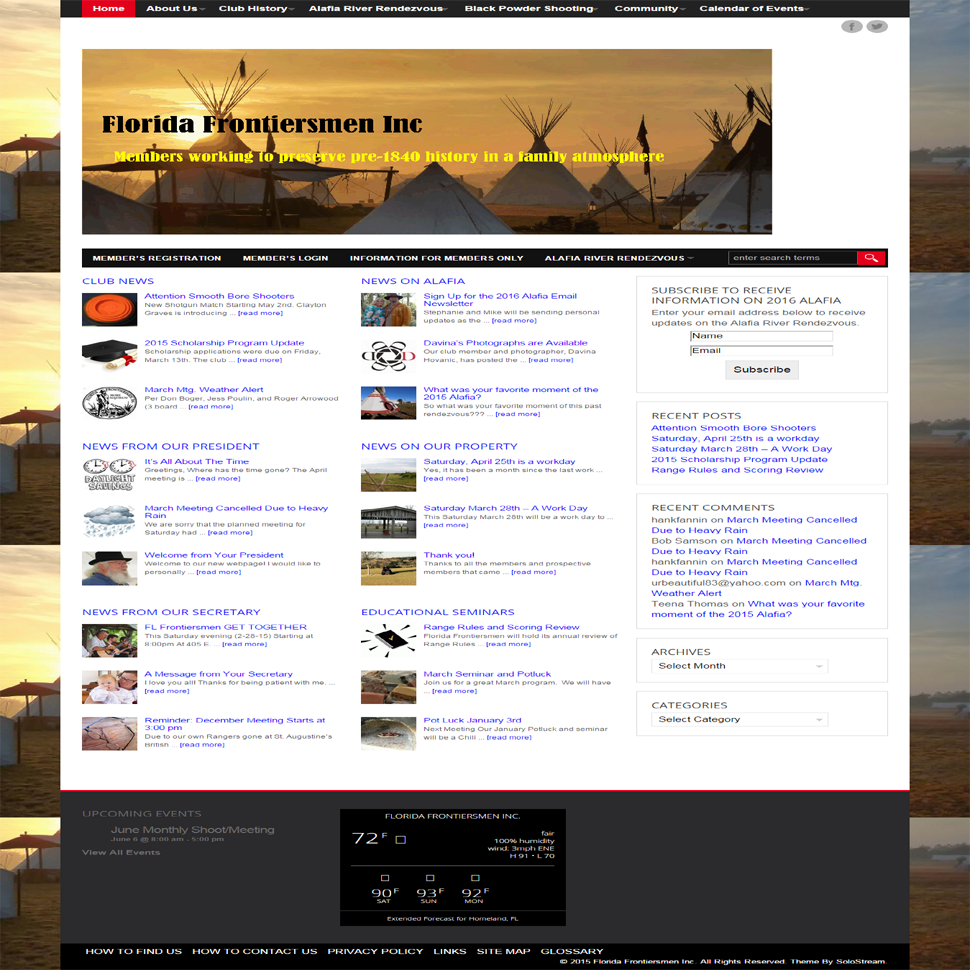Open the Privacy Policy footer link

click(x=375, y=951)
